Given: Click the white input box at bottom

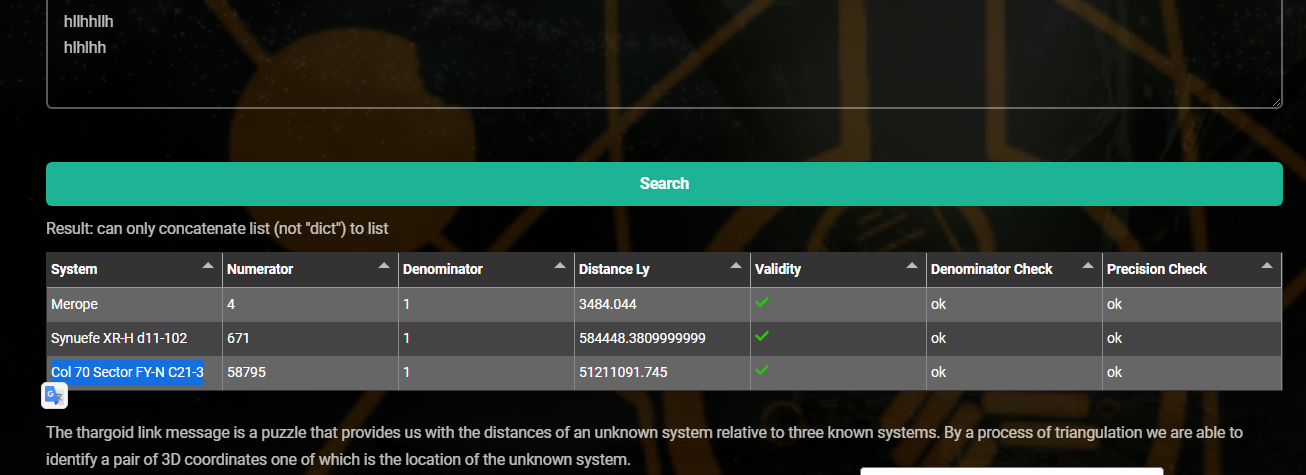Looking at the screenshot, I should point(1011,471).
